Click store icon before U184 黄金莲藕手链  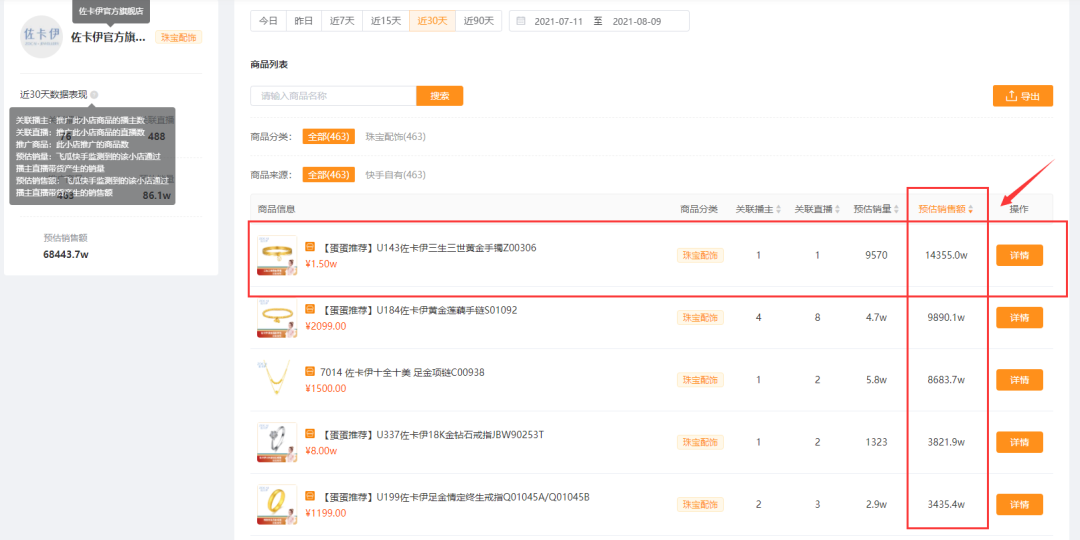coord(310,309)
